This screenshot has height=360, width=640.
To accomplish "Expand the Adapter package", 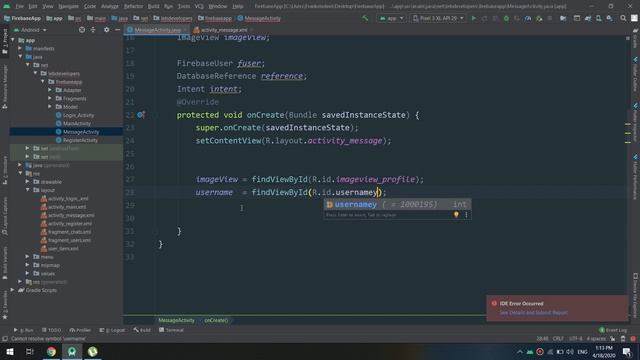I will pos(50,90).
